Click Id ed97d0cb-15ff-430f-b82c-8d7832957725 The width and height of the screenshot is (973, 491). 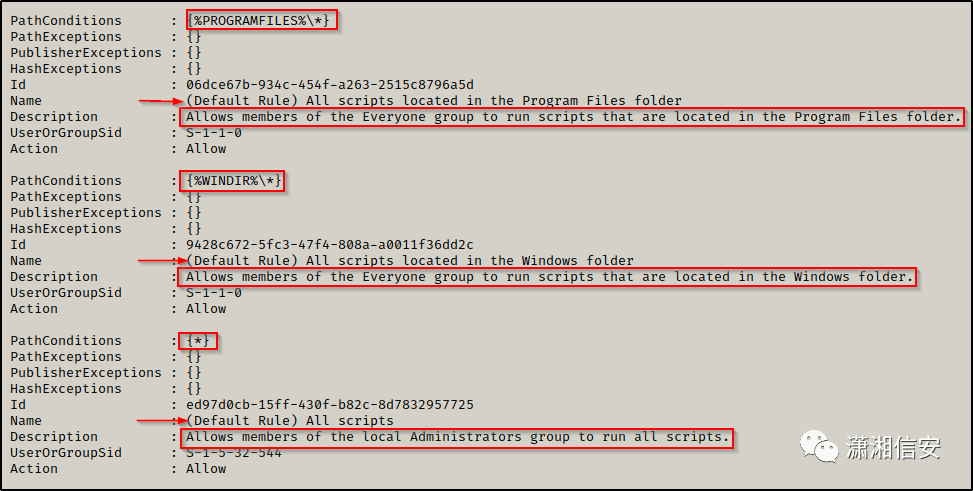point(330,405)
